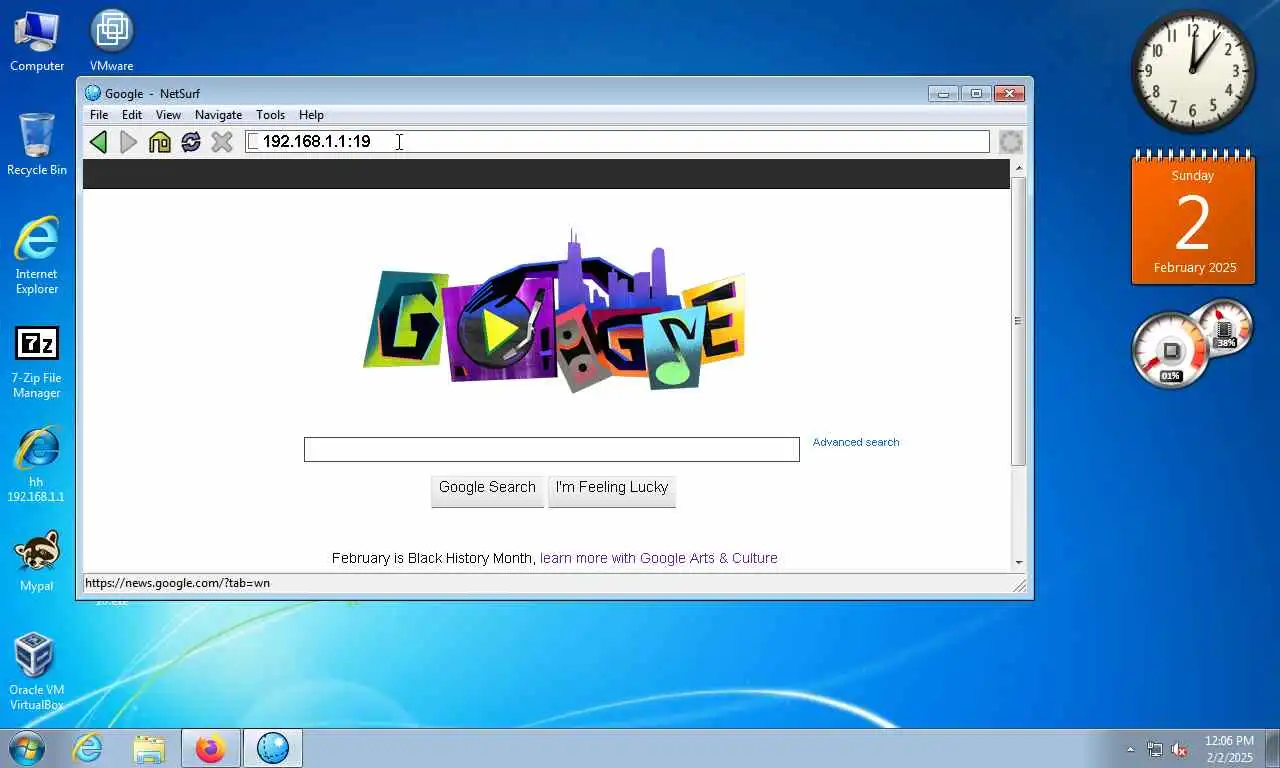Click the calendar gadget showing Sunday 2
1280x768 pixels.
(x=1192, y=218)
